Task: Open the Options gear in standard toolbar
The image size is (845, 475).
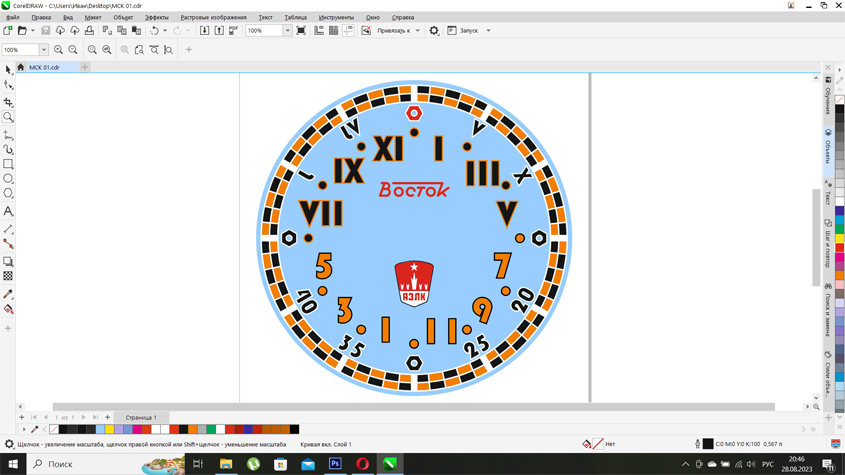Action: click(434, 31)
